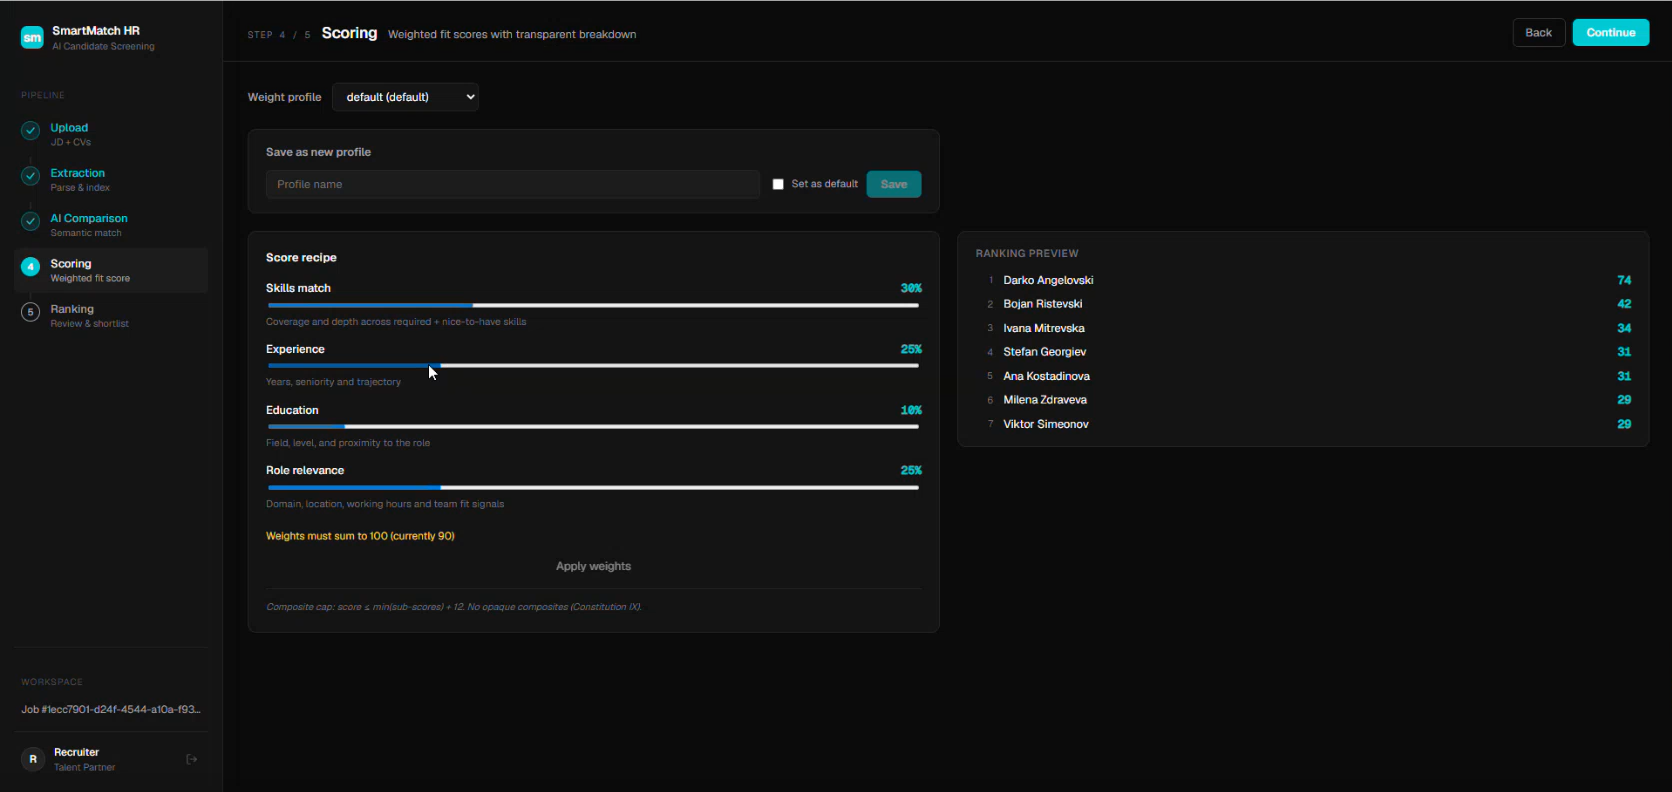Select Ivana Mitrevska in ranking preview
Screen dimensions: 1672x792
click(x=1303, y=328)
